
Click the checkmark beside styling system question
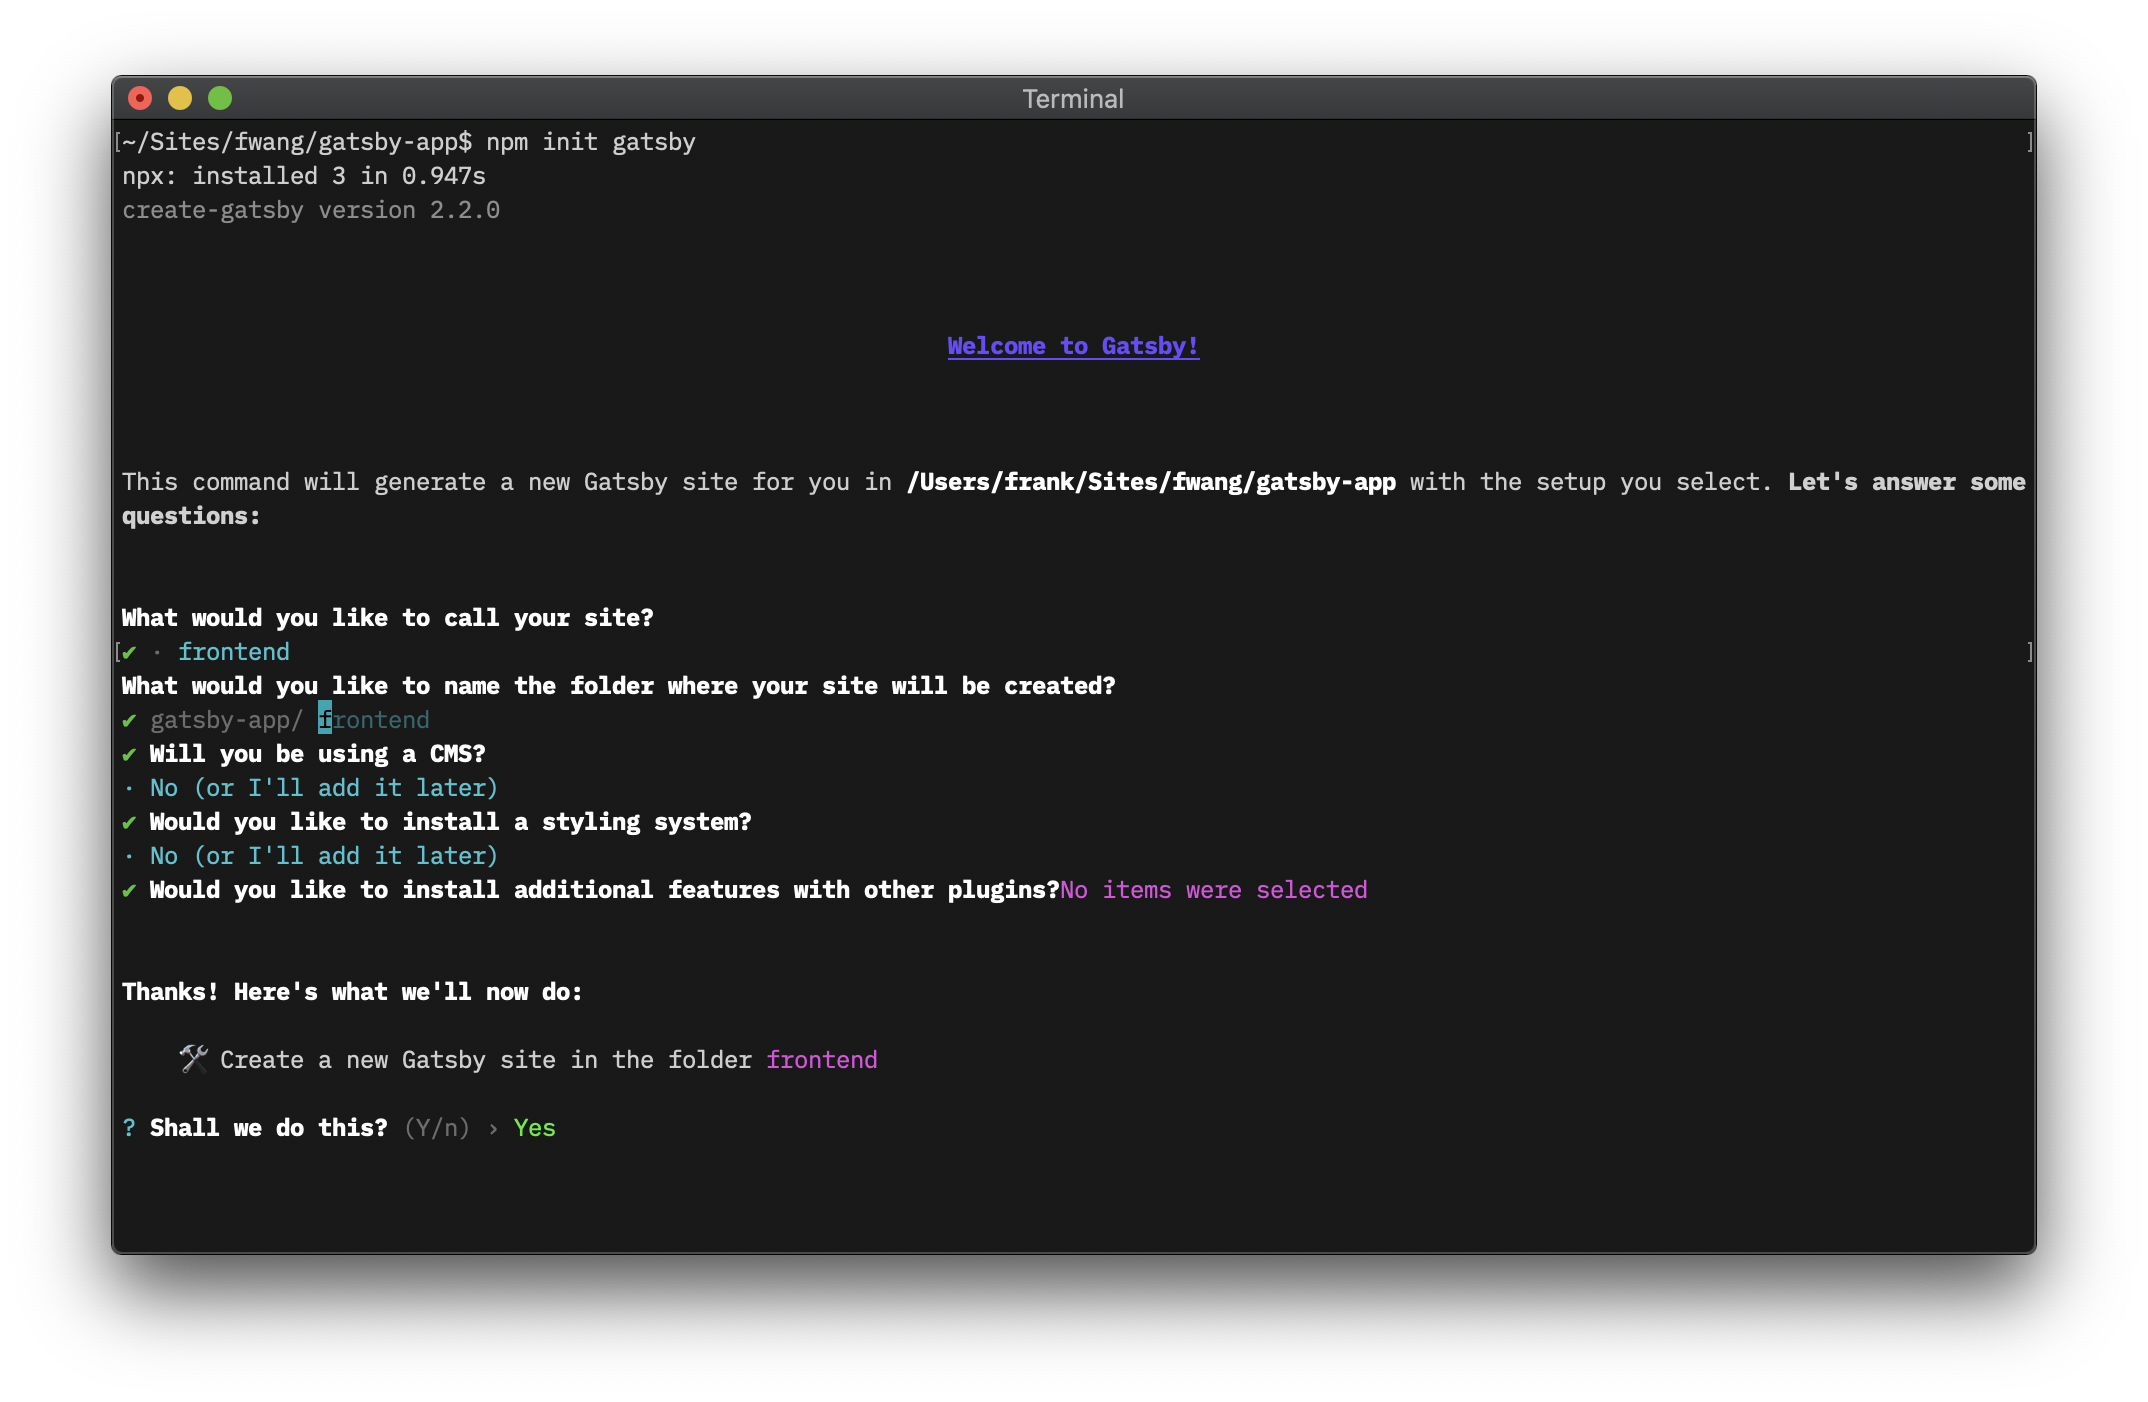pos(129,822)
